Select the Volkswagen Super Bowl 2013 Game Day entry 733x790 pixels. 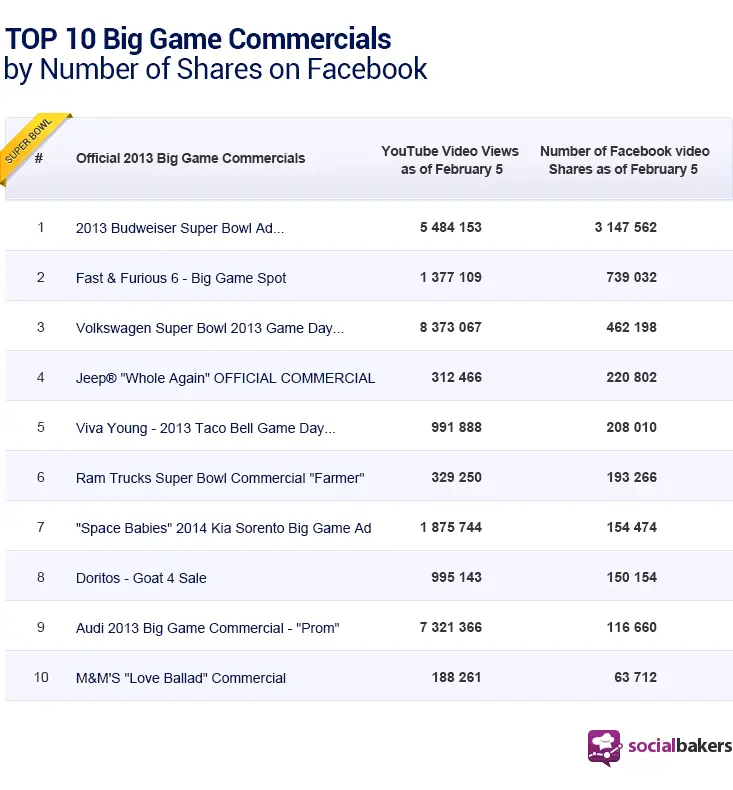tap(210, 328)
